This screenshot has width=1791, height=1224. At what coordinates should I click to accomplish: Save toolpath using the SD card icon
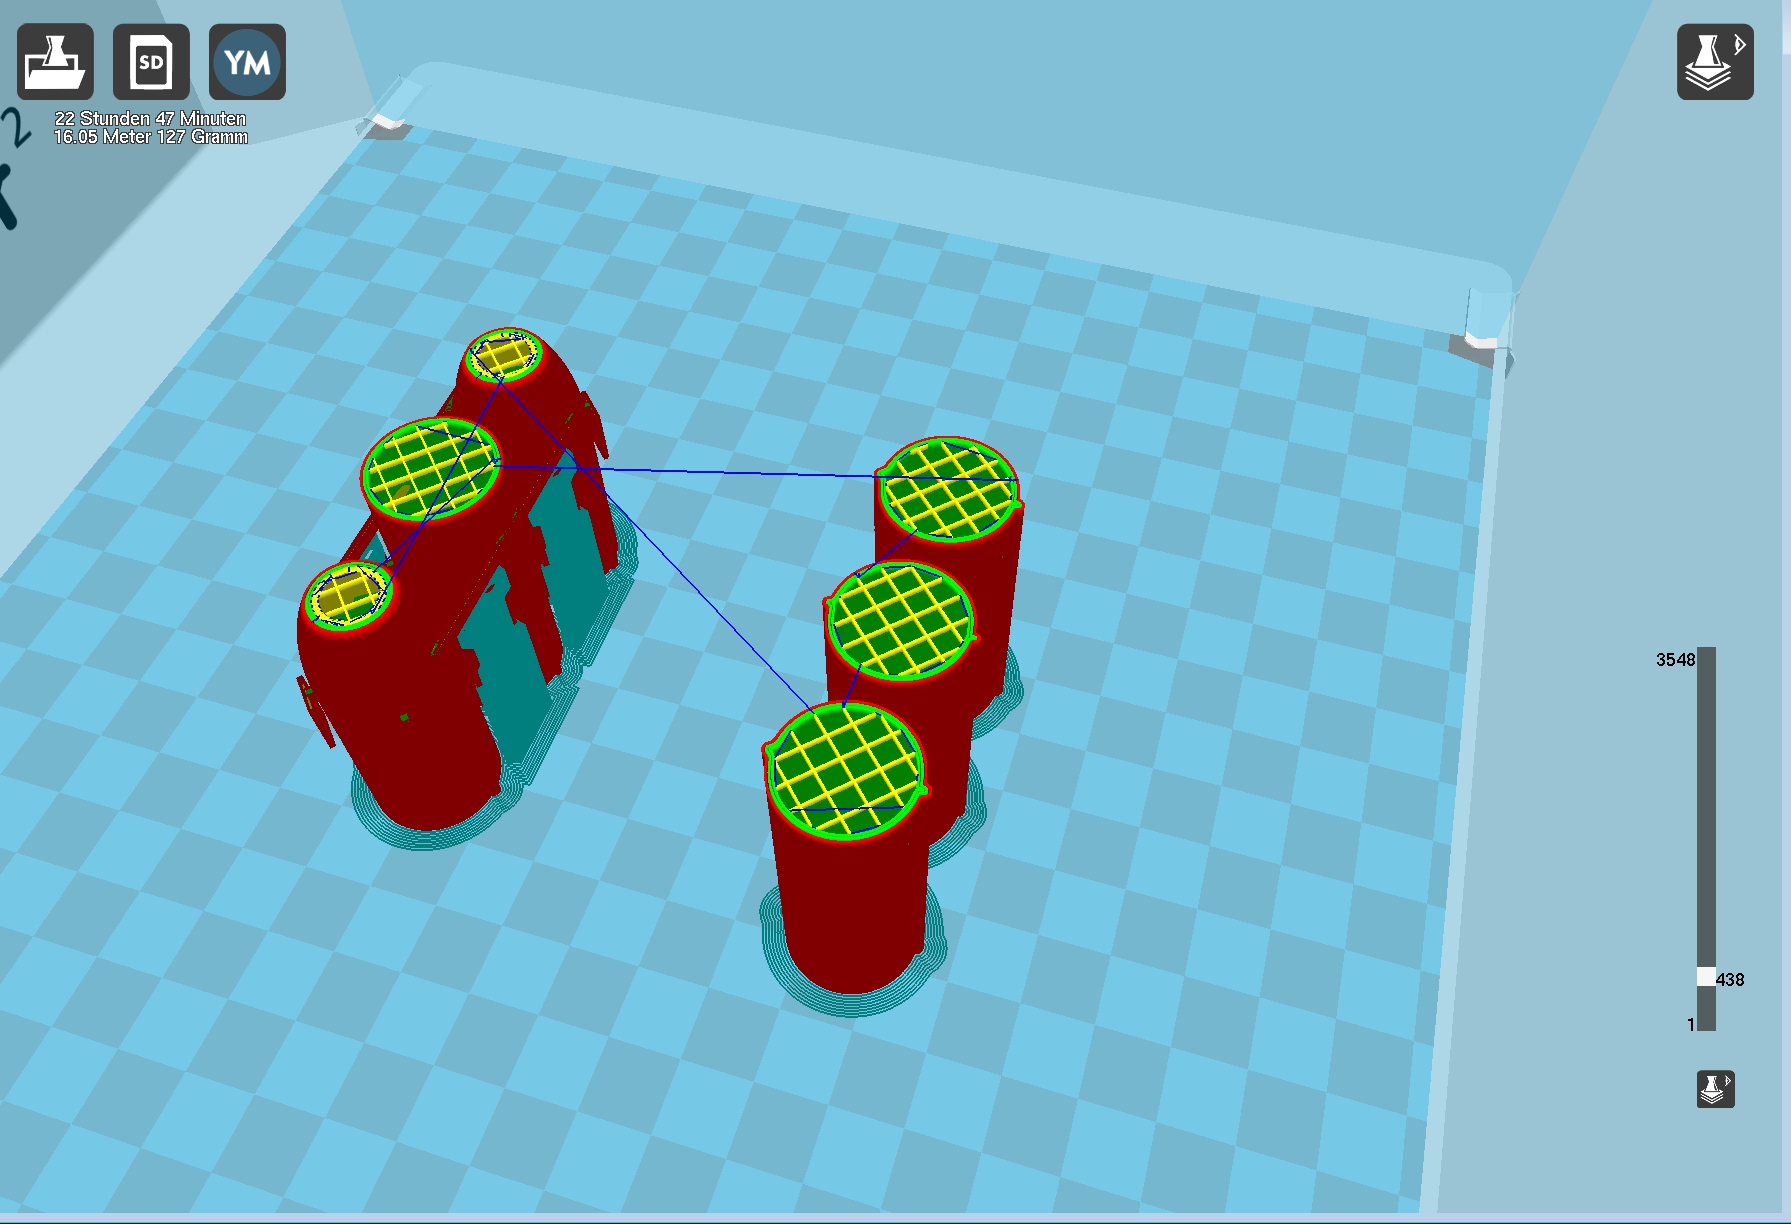(x=151, y=62)
